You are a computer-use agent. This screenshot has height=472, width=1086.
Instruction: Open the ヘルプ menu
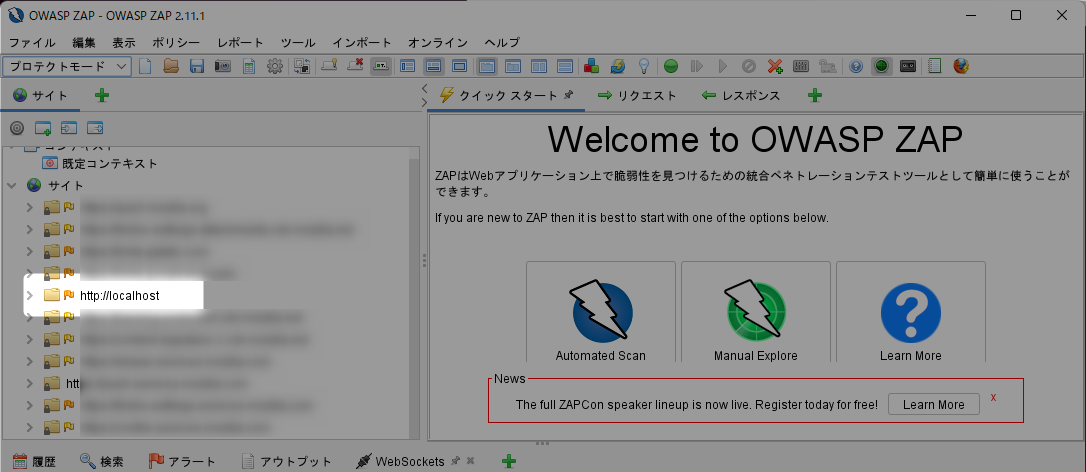(x=502, y=42)
